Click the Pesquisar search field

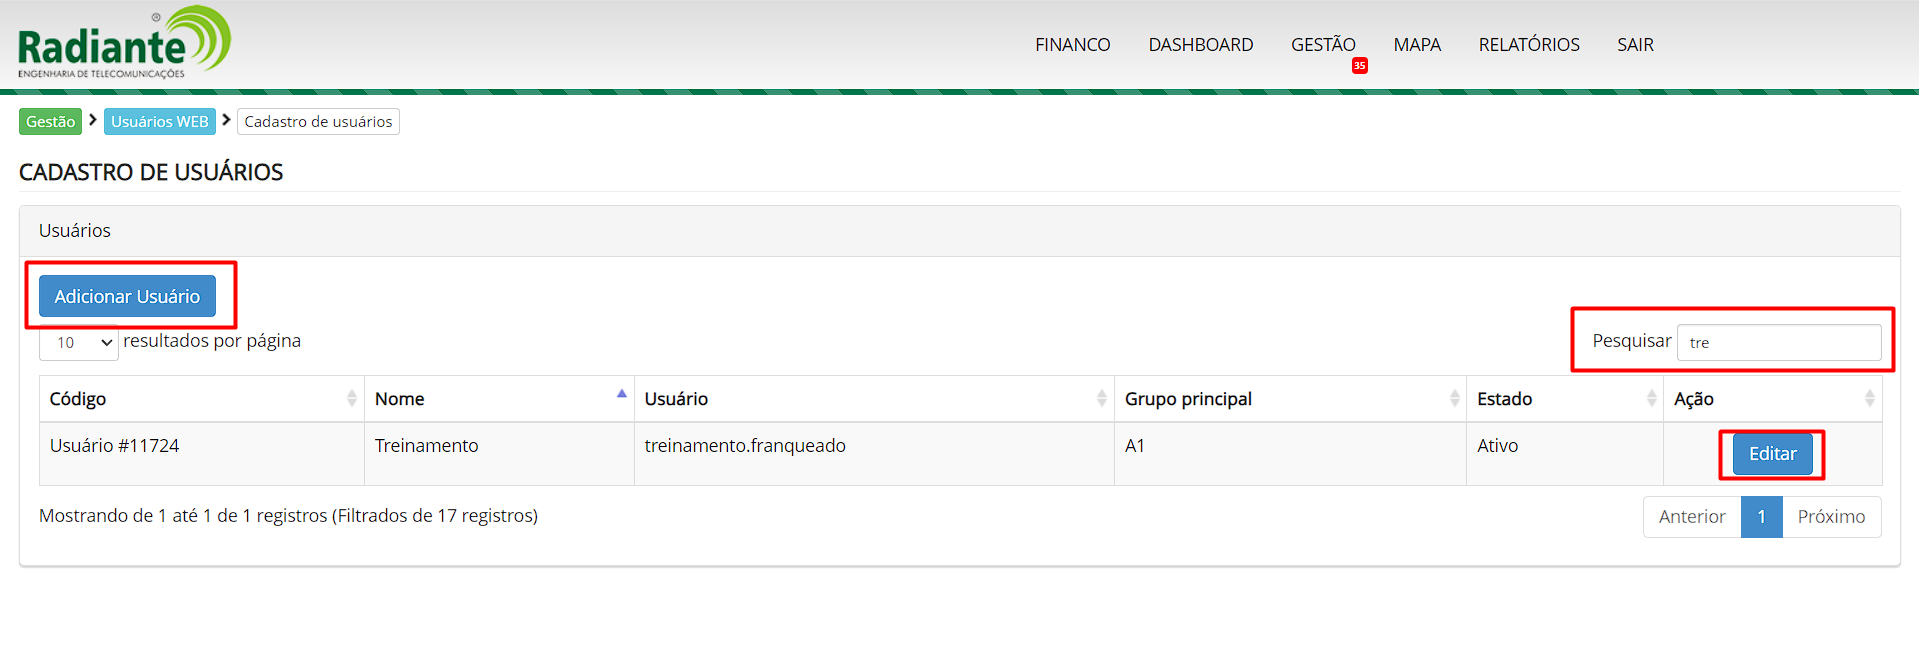1778,342
